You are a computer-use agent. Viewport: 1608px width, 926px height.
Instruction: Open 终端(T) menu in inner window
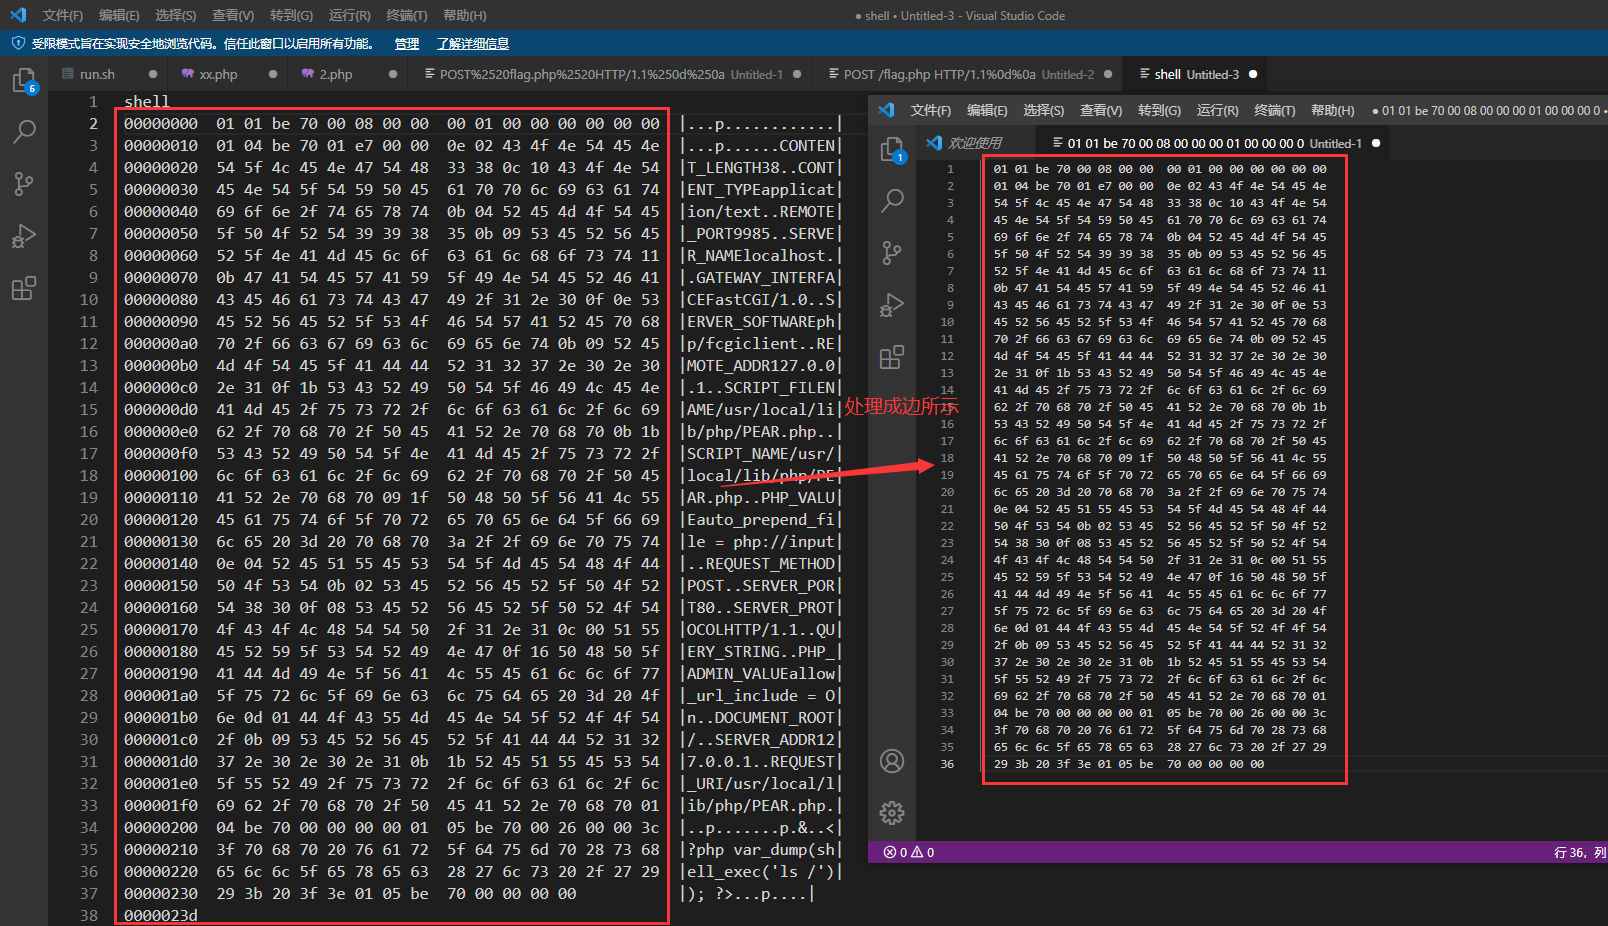coord(1275,110)
